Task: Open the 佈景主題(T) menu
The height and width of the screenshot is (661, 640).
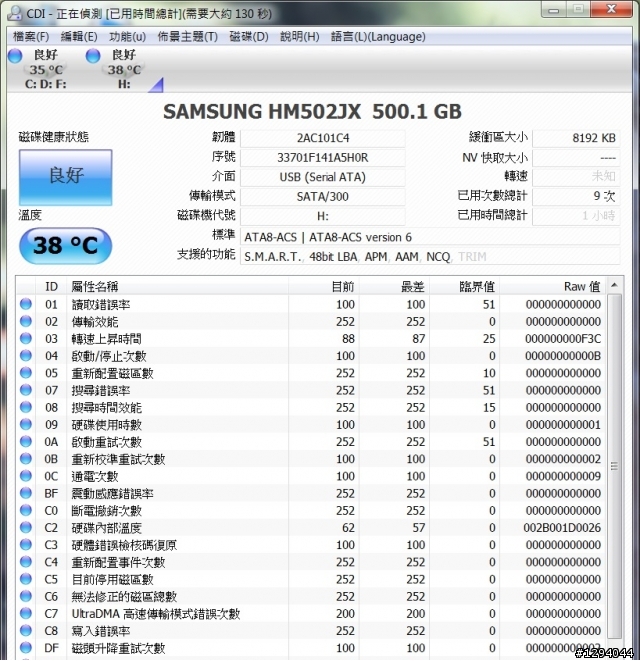Action: [188, 37]
